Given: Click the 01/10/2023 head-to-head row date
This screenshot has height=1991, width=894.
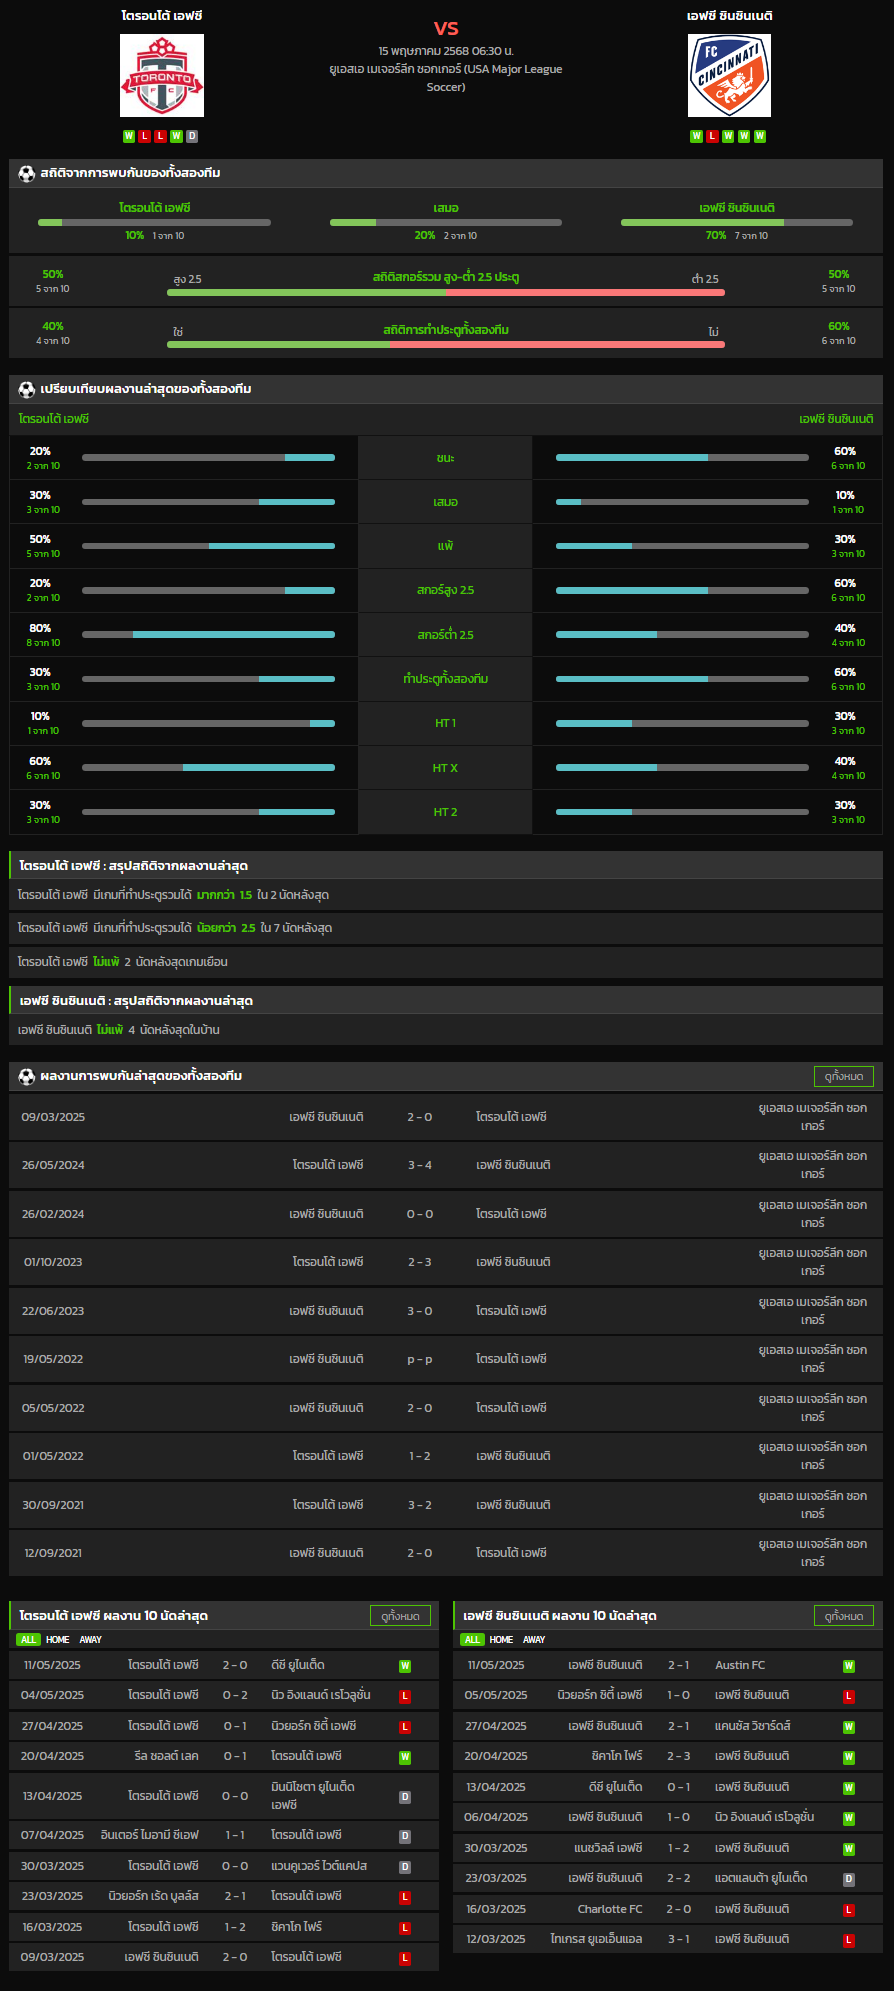Looking at the screenshot, I should [x=53, y=1262].
